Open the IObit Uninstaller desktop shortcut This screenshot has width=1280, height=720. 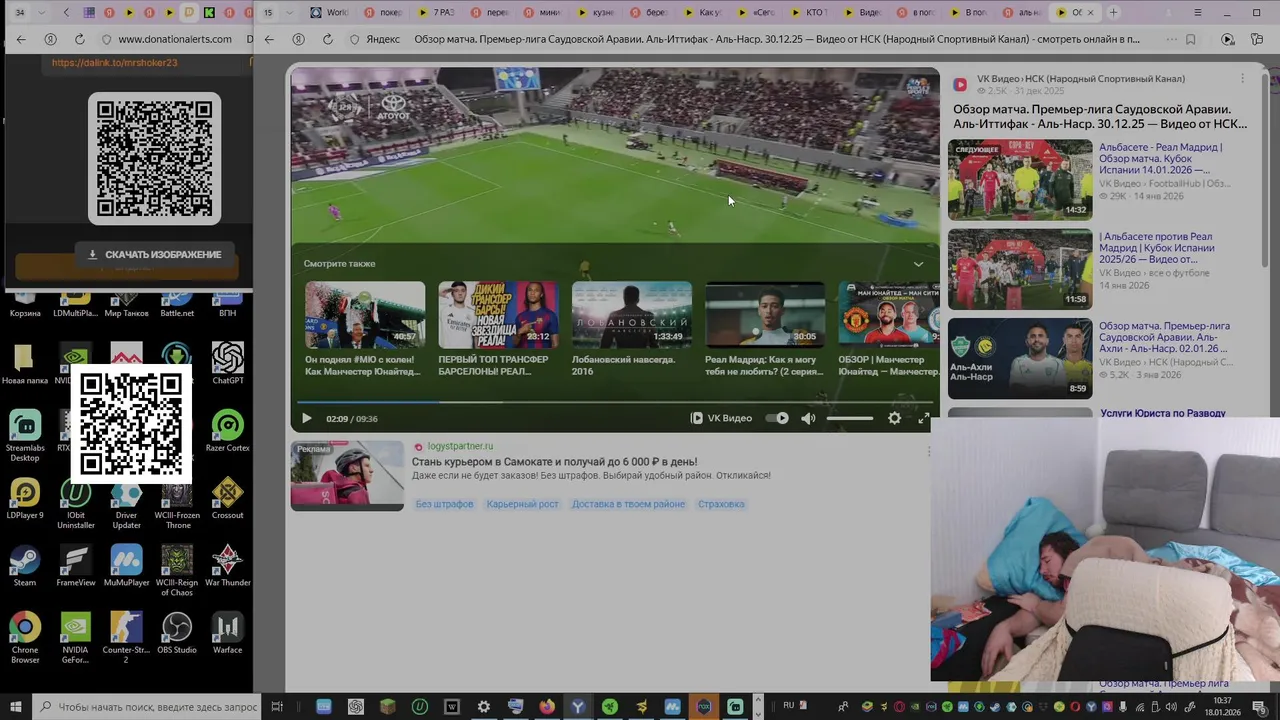[76, 503]
